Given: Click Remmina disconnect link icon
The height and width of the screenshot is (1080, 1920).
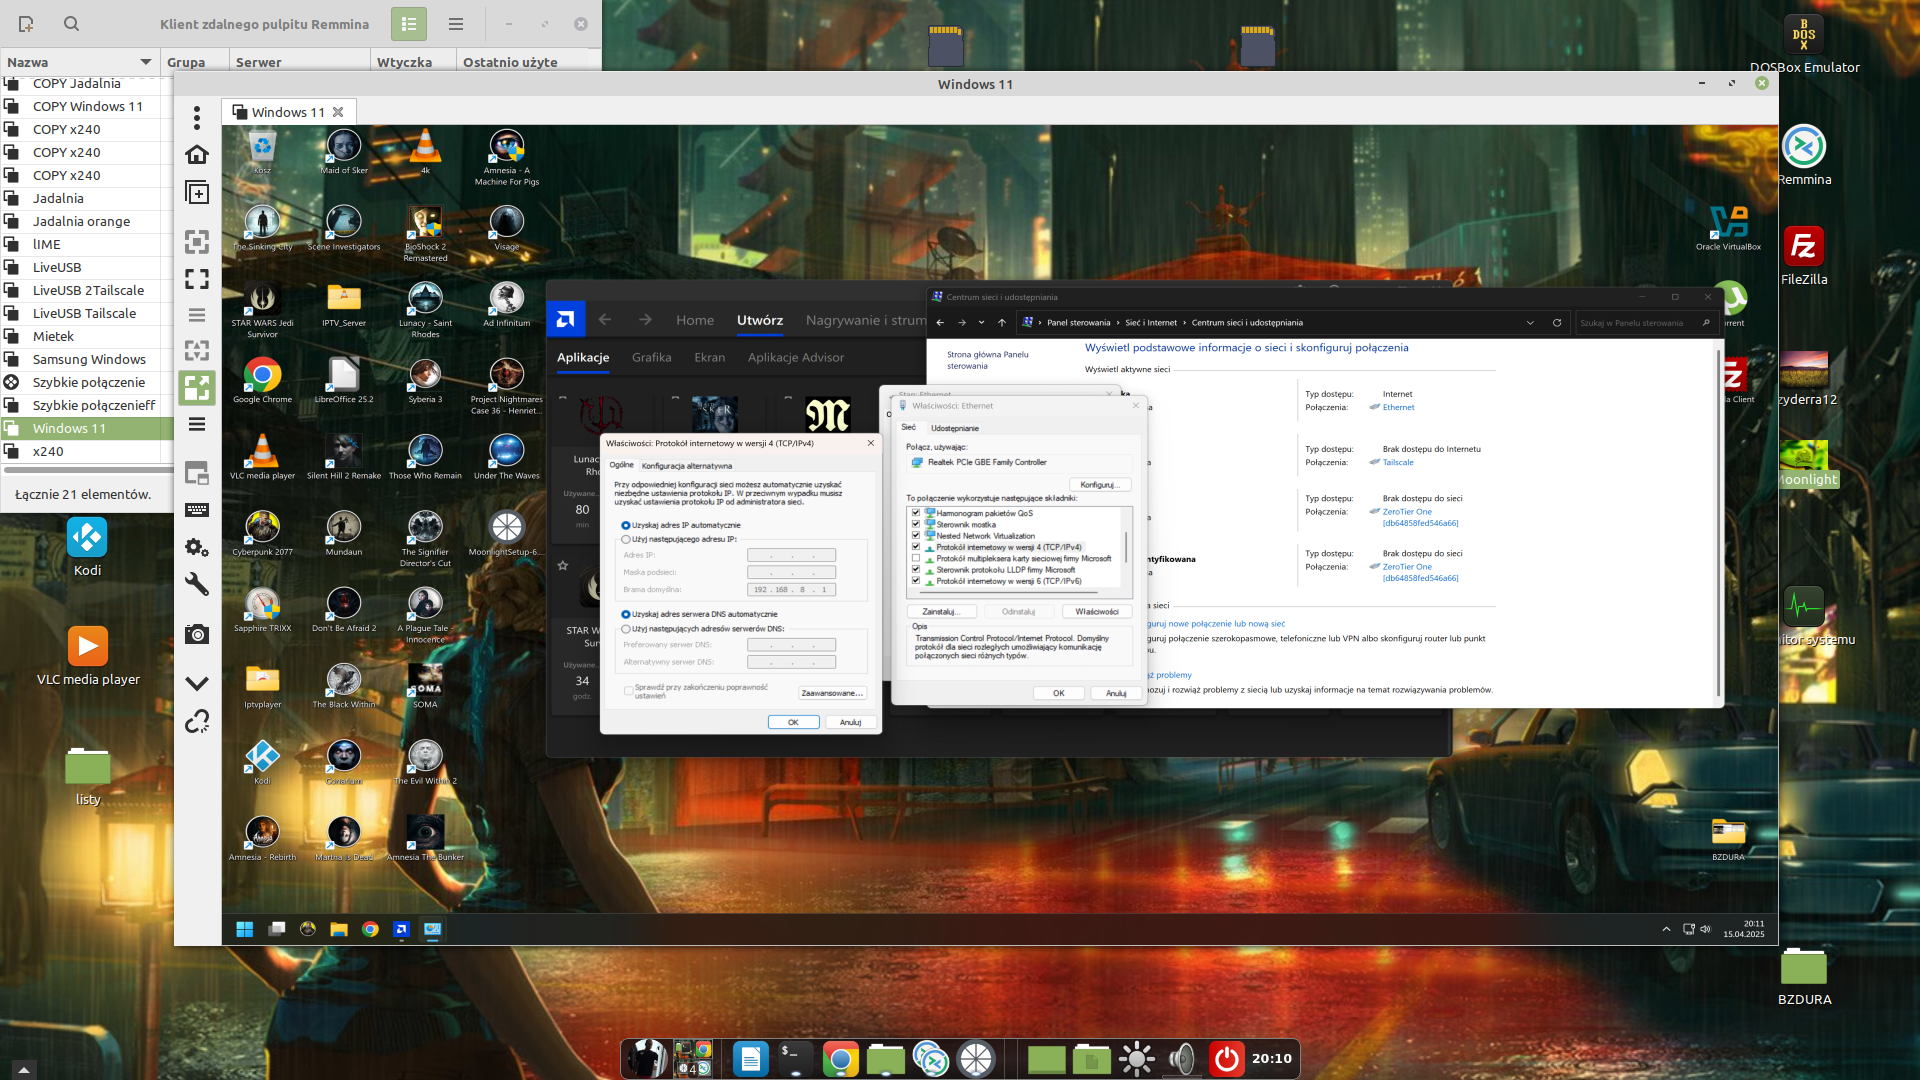Looking at the screenshot, I should 197,721.
